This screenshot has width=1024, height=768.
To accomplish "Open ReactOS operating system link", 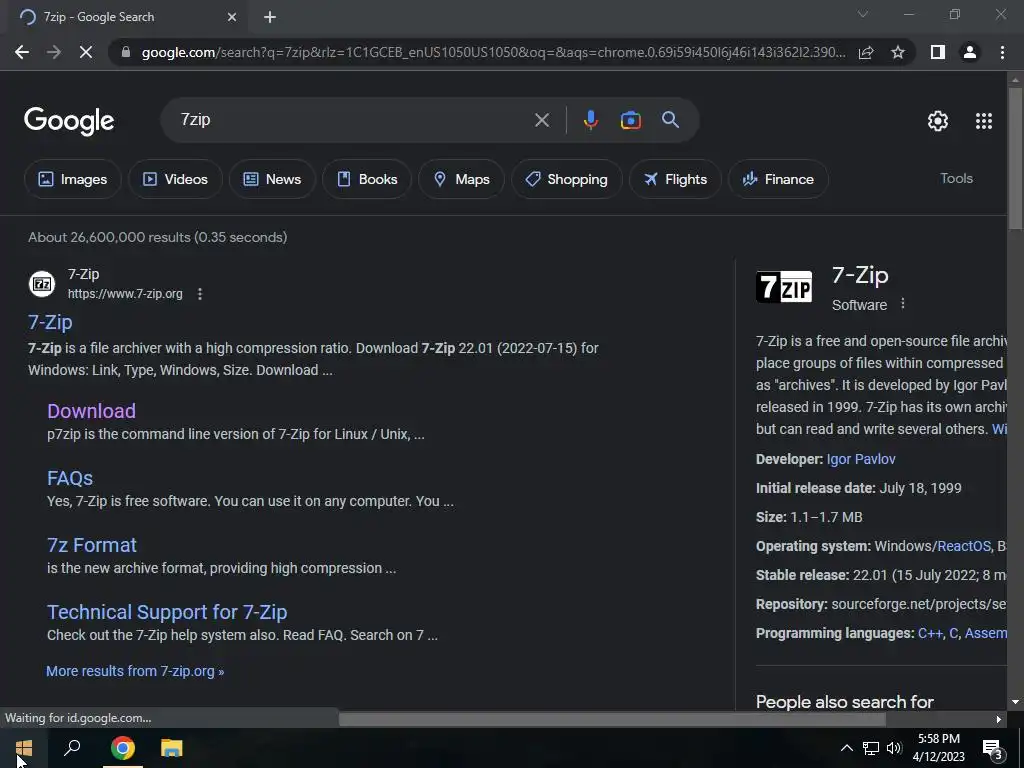I will pyautogui.click(x=964, y=546).
